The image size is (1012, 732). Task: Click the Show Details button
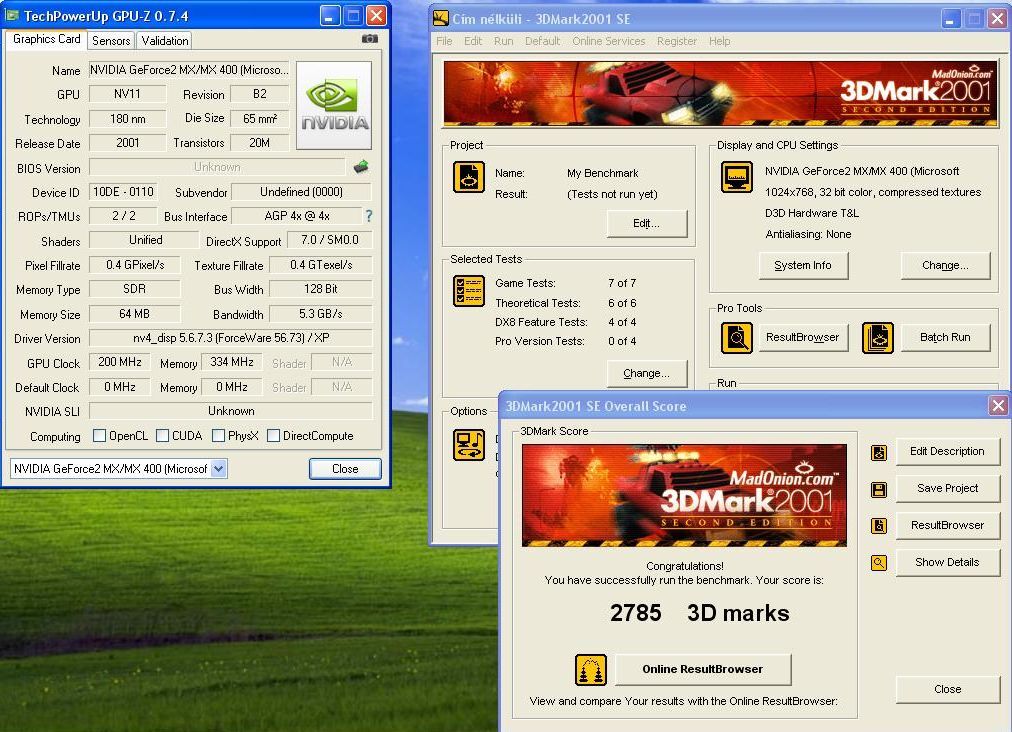pos(947,562)
